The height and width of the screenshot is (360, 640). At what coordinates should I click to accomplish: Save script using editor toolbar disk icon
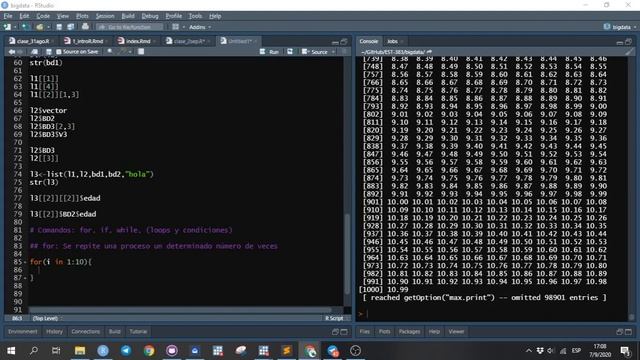point(49,52)
